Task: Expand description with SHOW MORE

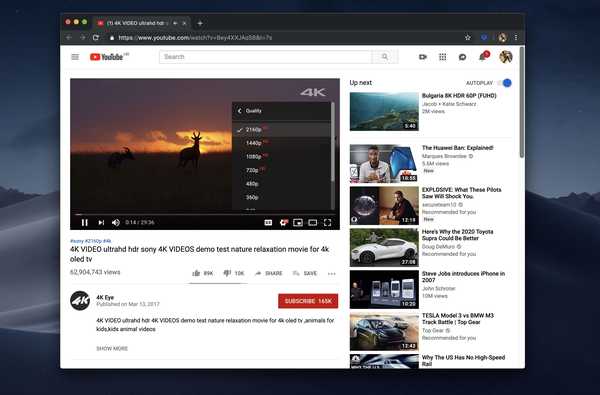Action: click(x=112, y=348)
